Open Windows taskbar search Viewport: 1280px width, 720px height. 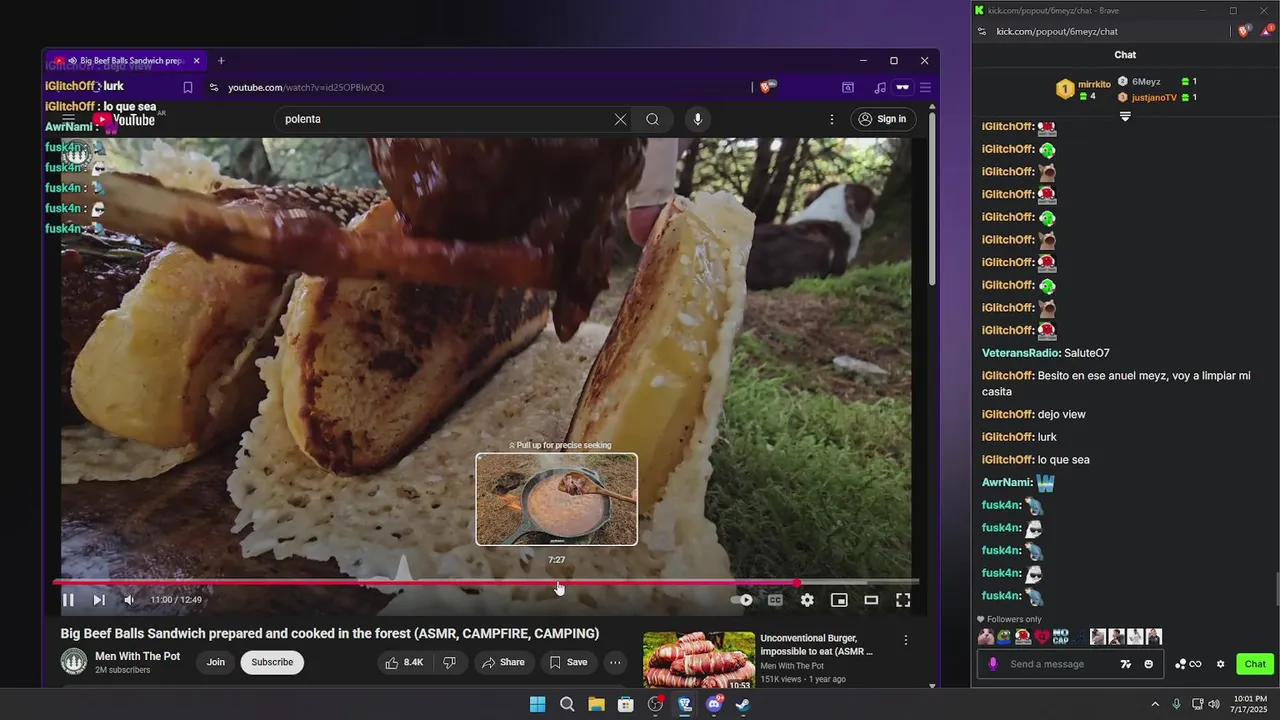click(567, 704)
